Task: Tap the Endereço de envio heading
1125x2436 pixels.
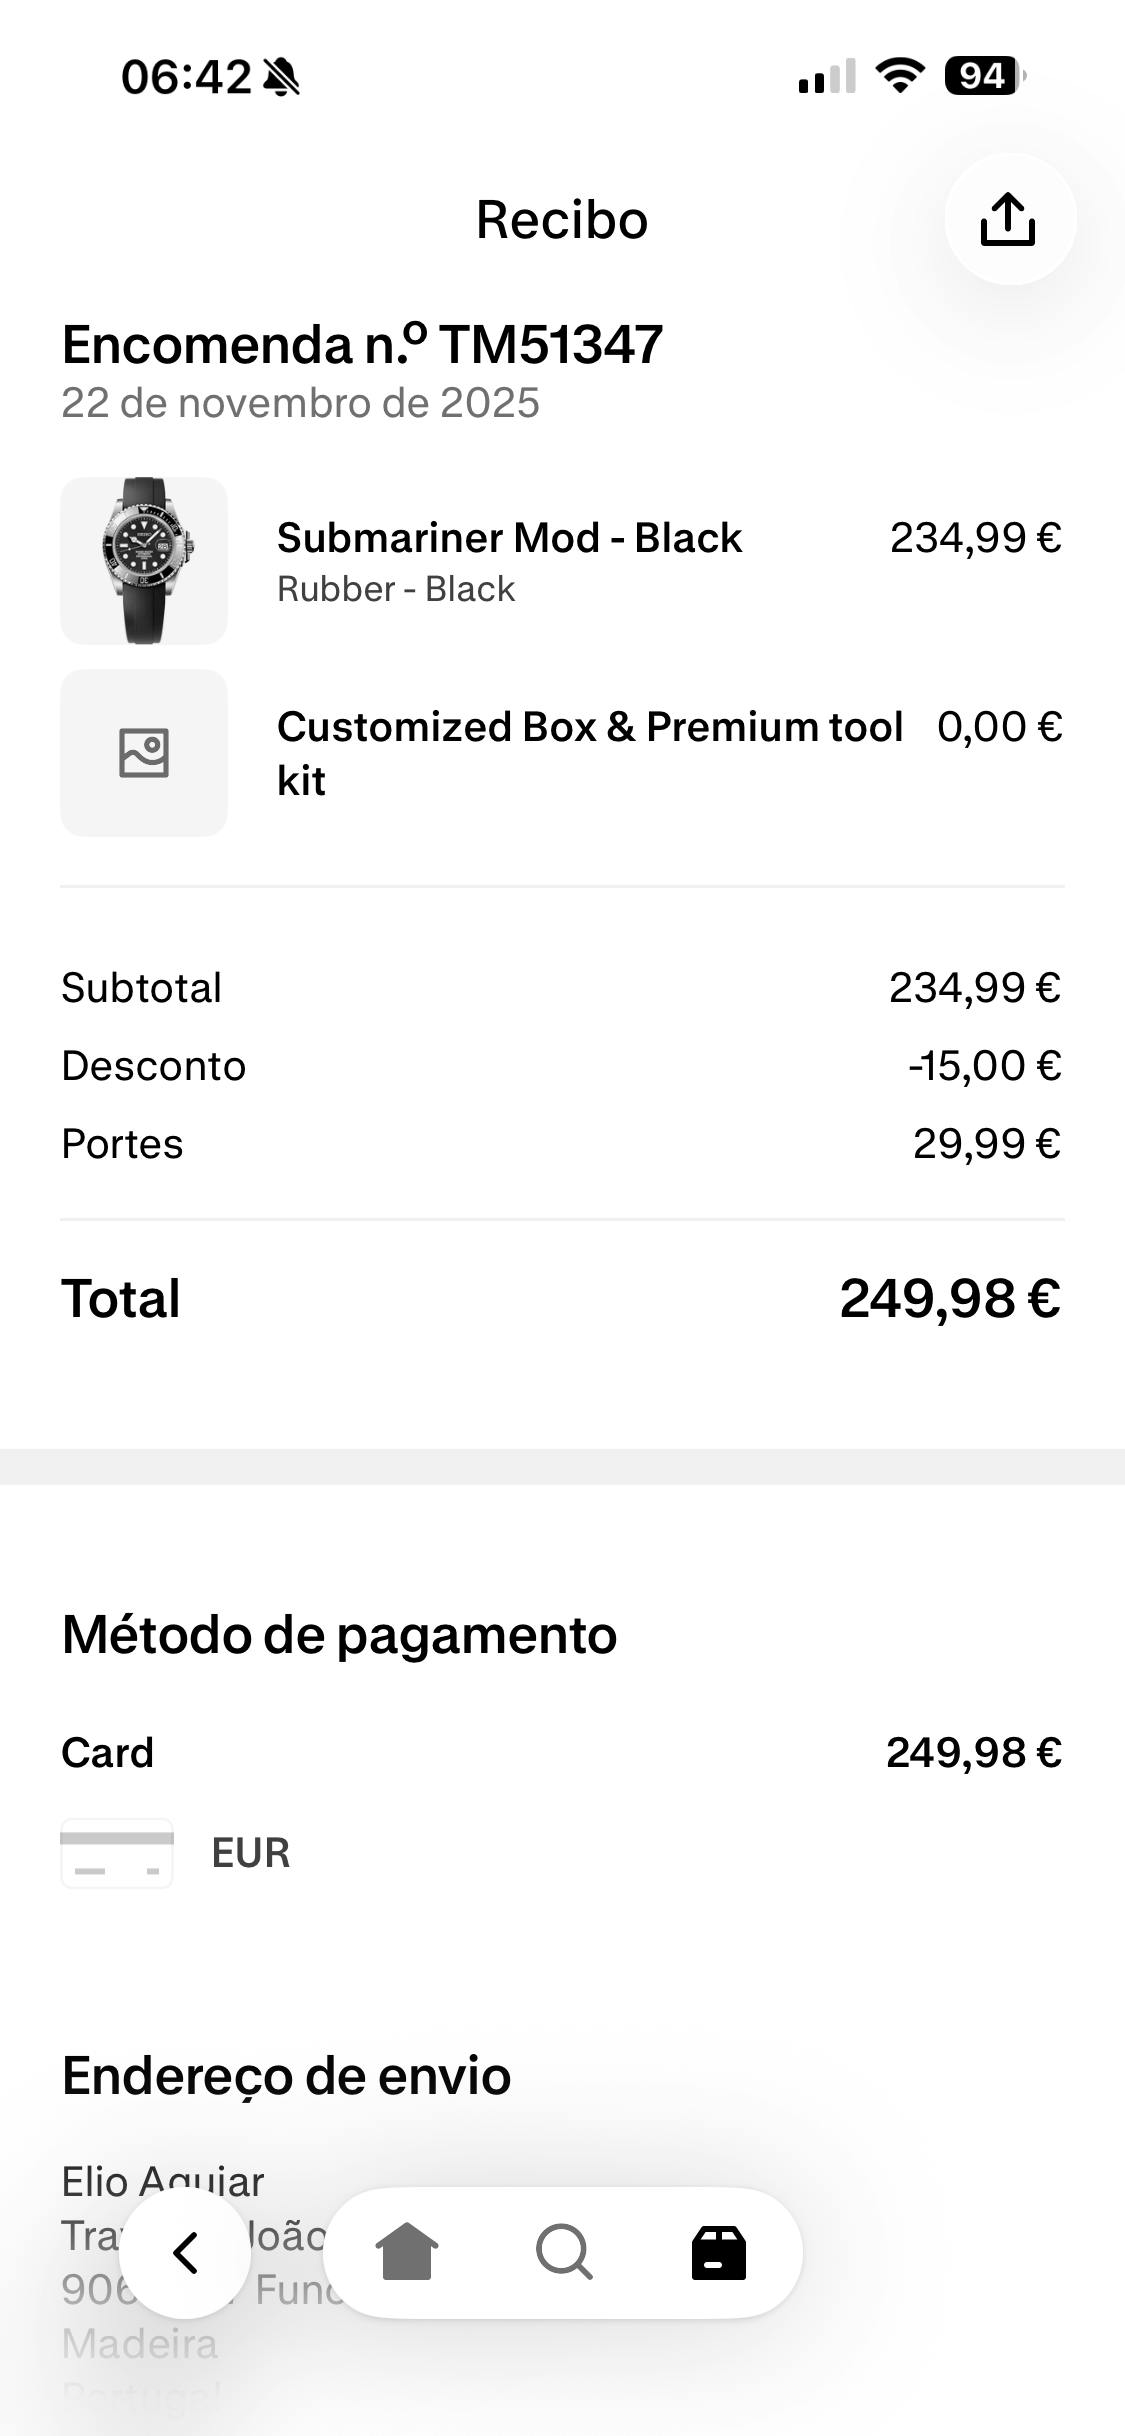Action: 287,2075
